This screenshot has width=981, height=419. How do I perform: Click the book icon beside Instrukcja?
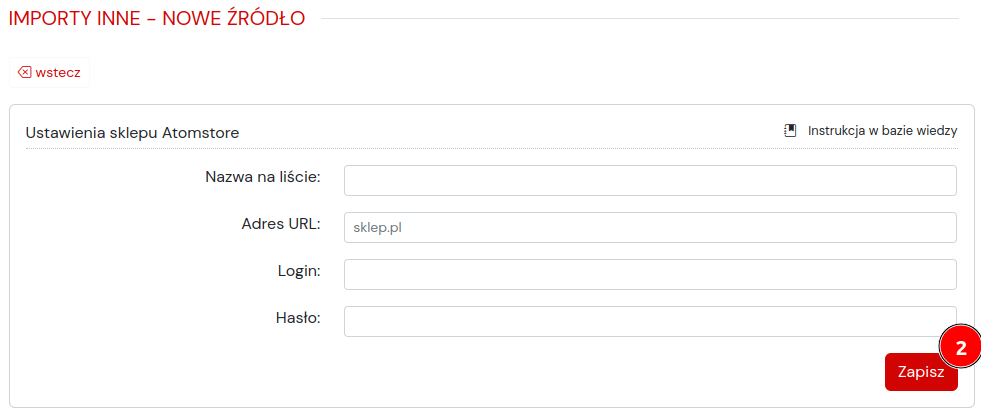790,131
